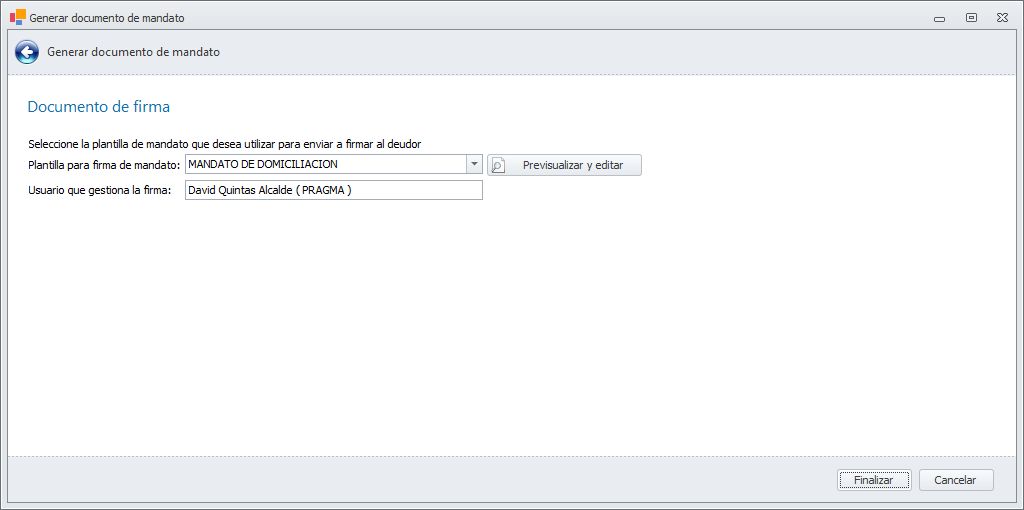Select the MANDATO DE DOMICILIACION combo box

325,164
